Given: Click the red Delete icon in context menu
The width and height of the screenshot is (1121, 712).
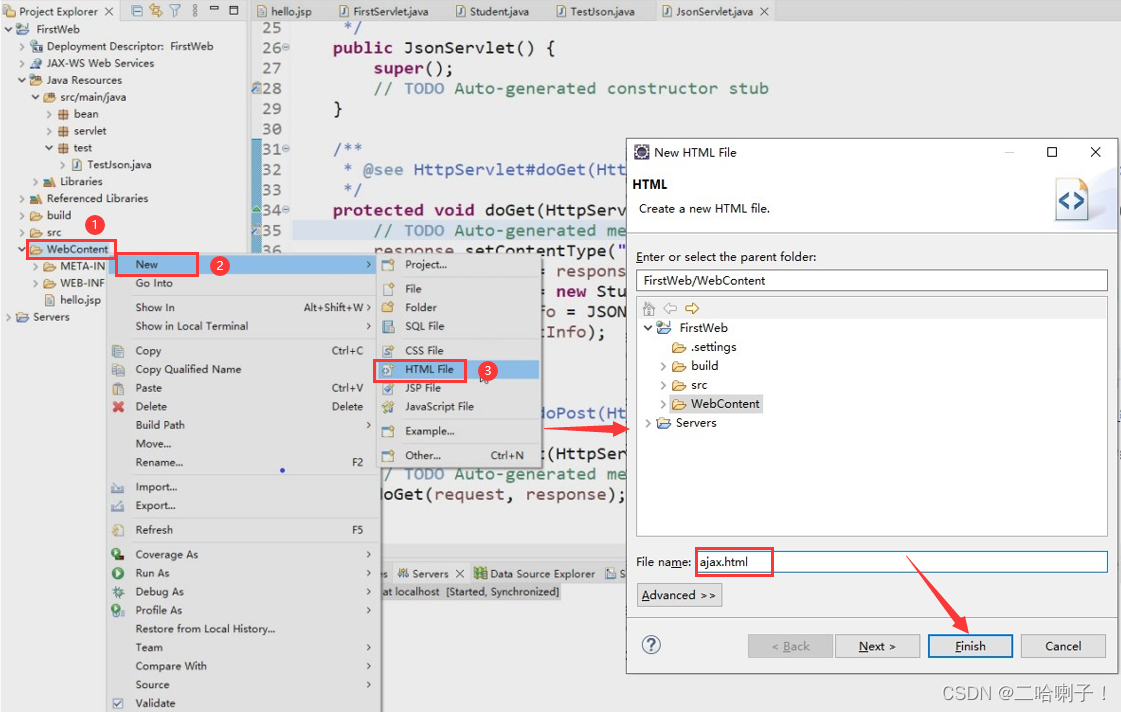Looking at the screenshot, I should (118, 407).
